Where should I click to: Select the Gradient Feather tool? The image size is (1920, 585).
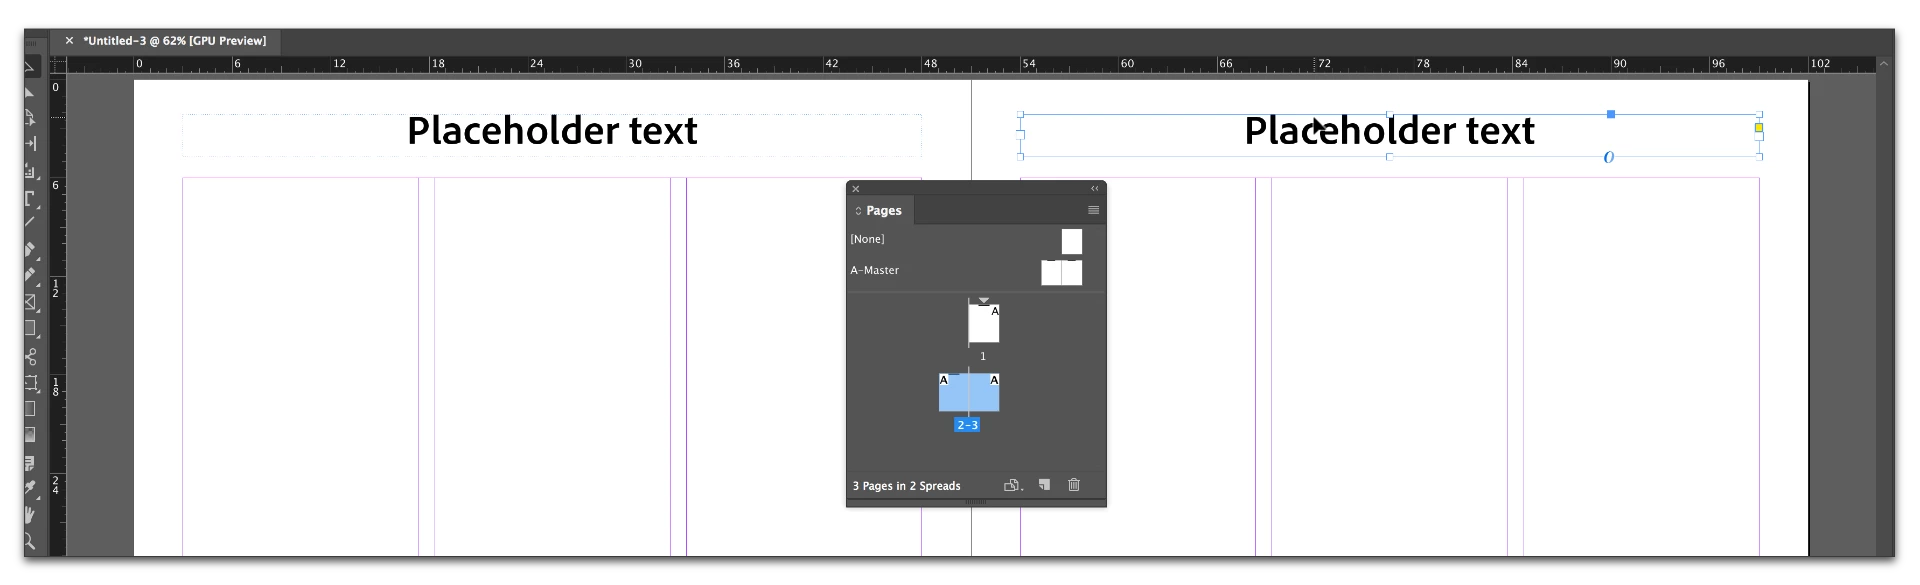pyautogui.click(x=30, y=435)
